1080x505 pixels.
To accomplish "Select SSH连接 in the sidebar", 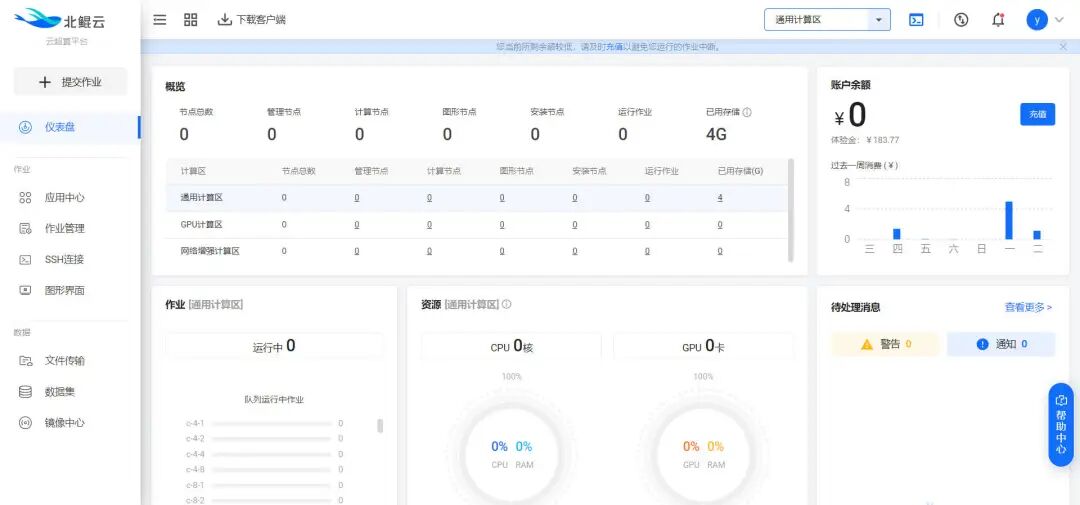I will click(x=65, y=260).
